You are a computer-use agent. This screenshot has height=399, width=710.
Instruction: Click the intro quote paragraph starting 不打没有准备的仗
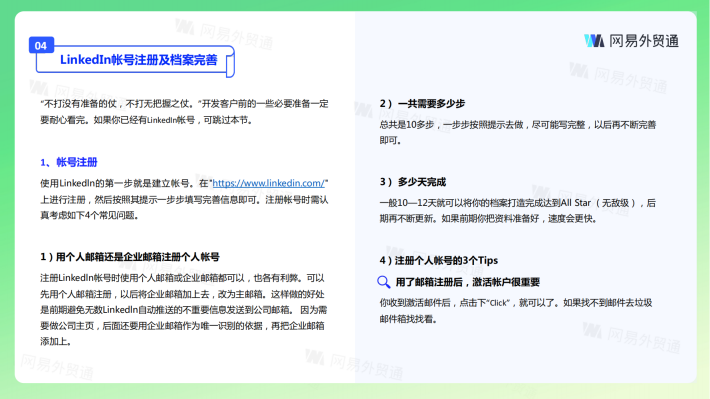click(x=184, y=111)
